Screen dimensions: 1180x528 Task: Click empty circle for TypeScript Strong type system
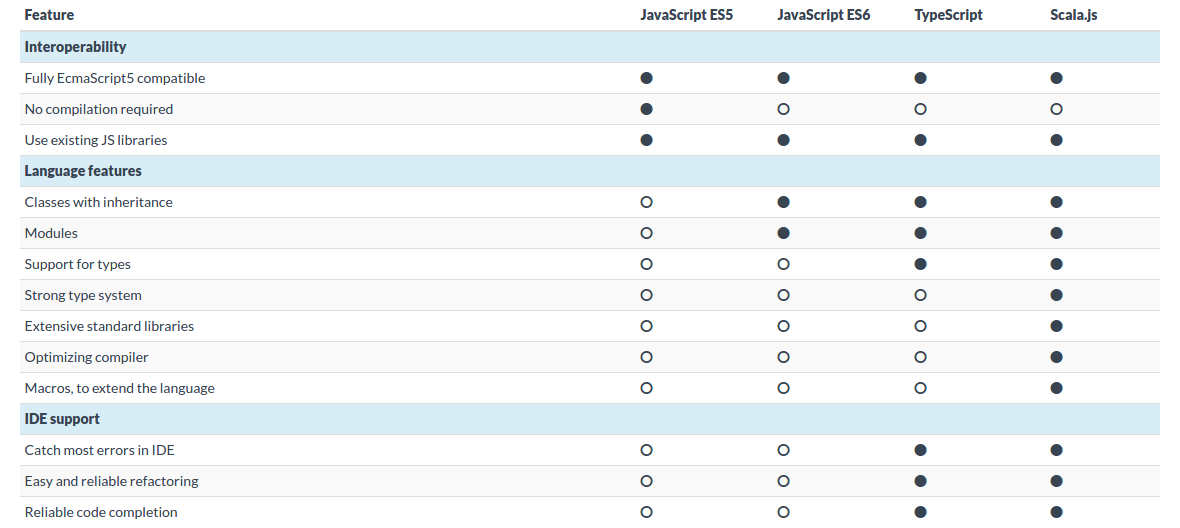coord(920,295)
